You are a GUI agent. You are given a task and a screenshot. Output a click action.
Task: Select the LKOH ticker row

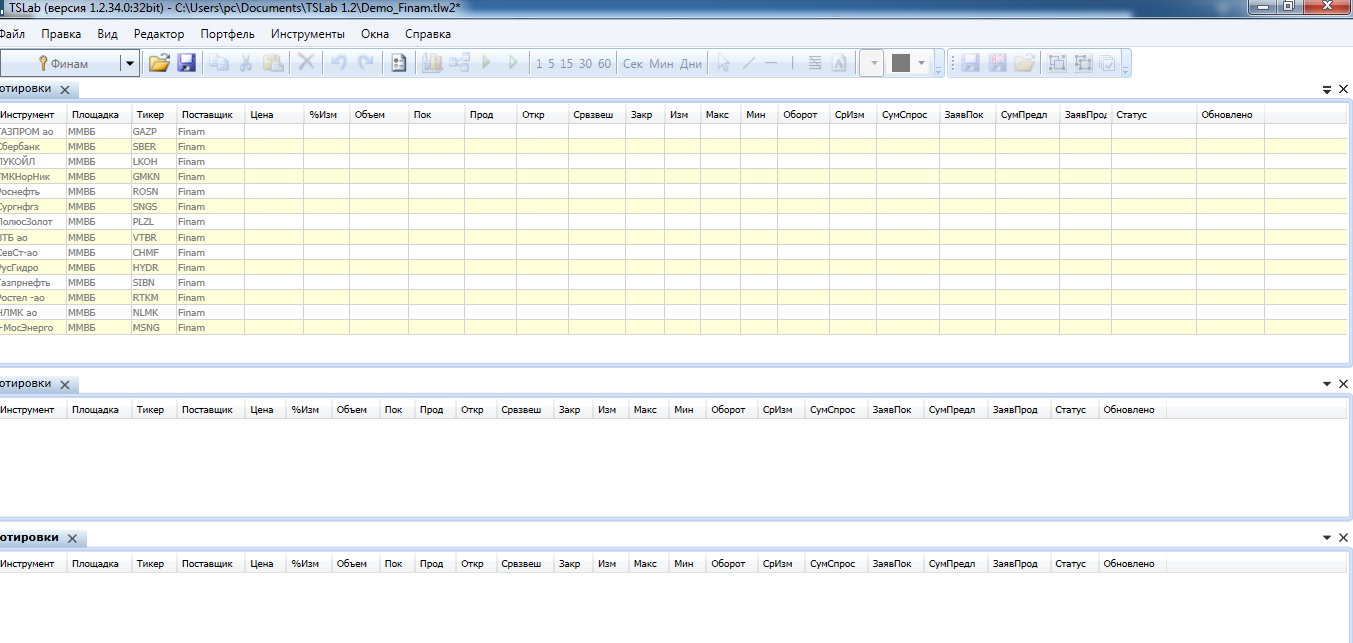pos(674,161)
